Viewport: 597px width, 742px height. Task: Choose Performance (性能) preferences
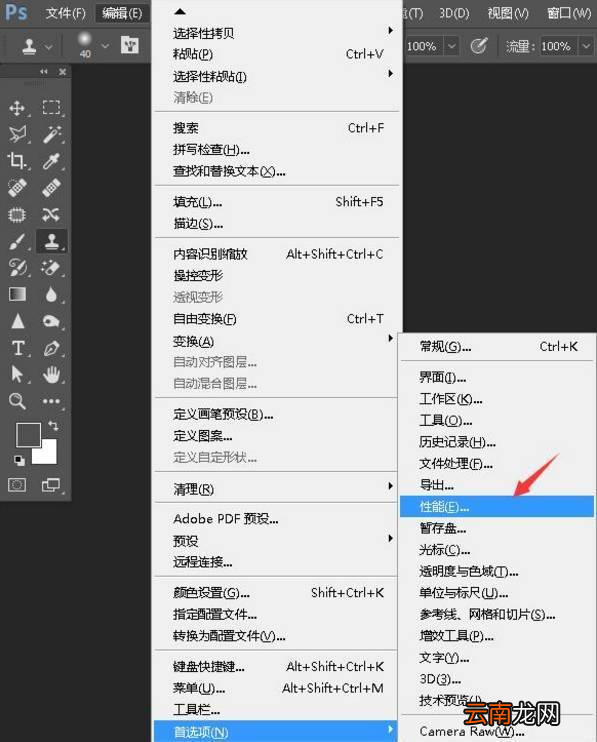(x=497, y=507)
